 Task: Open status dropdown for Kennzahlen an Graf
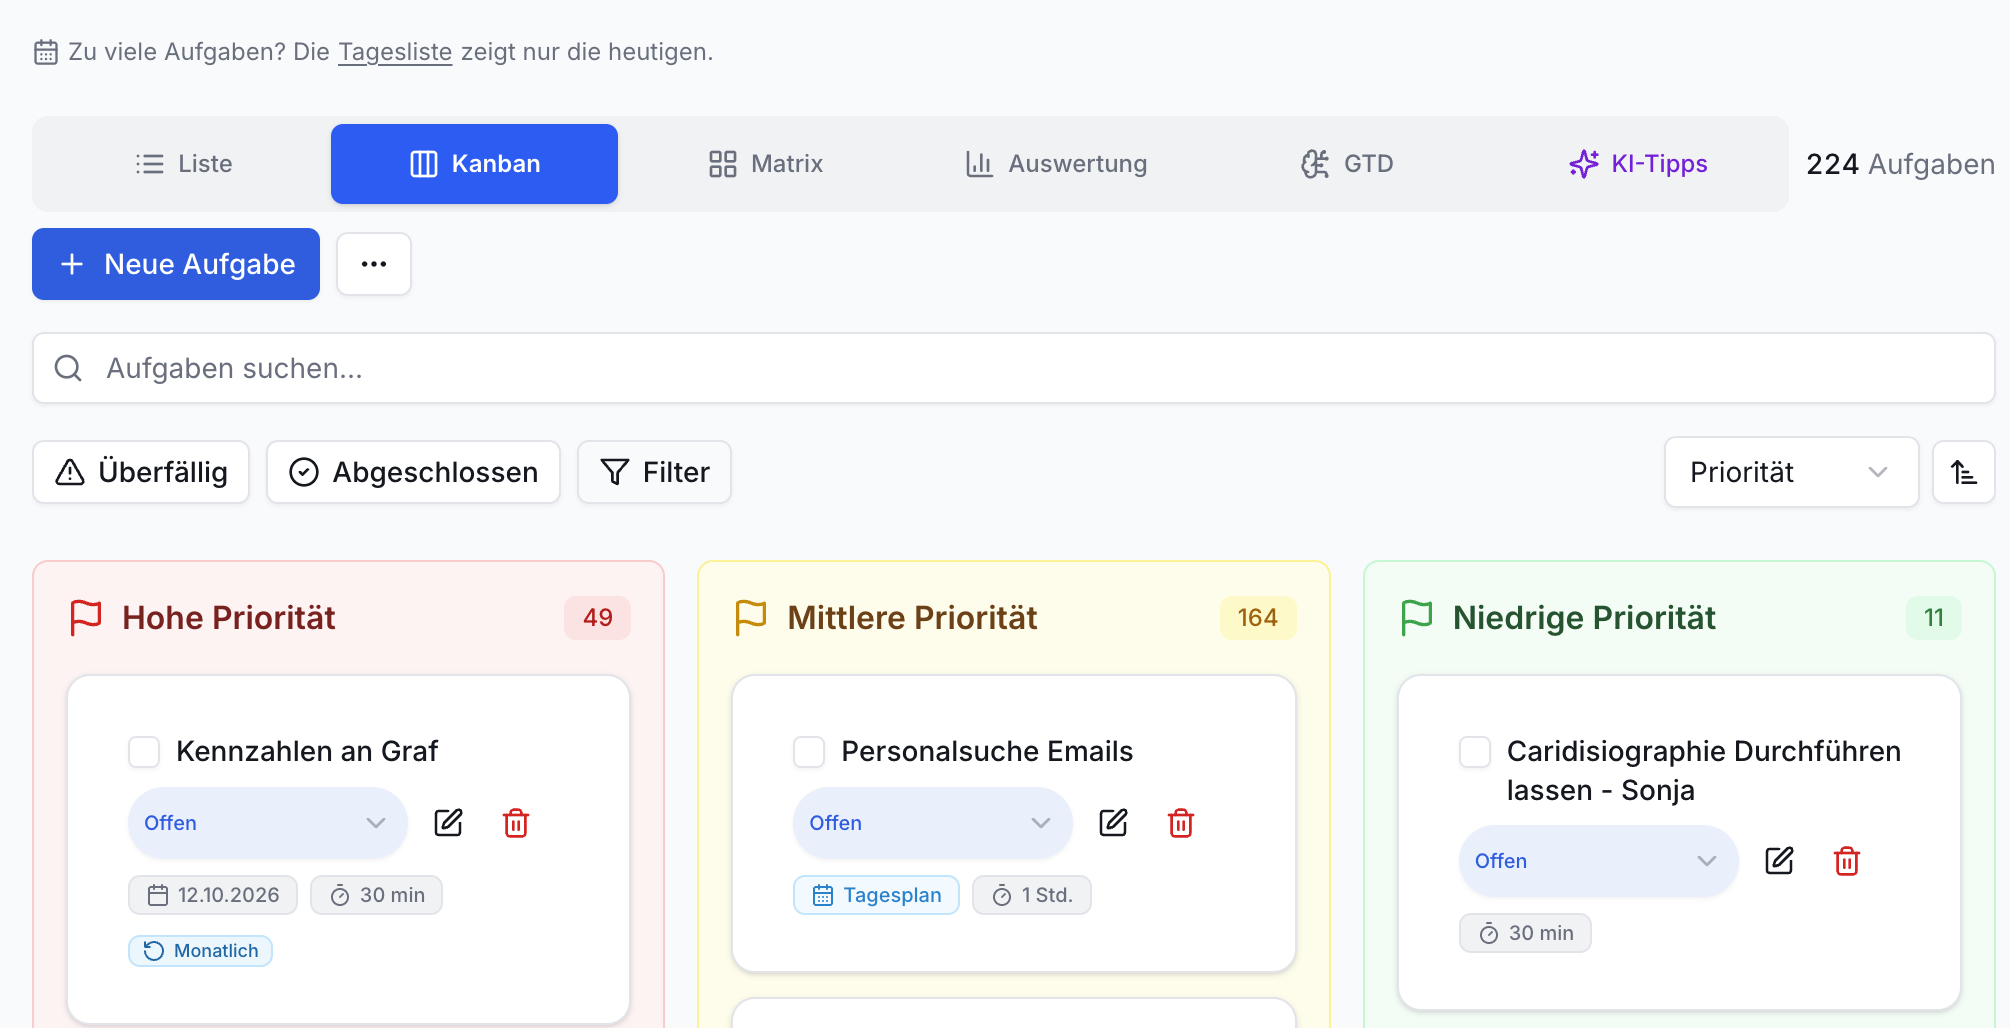[x=268, y=823]
